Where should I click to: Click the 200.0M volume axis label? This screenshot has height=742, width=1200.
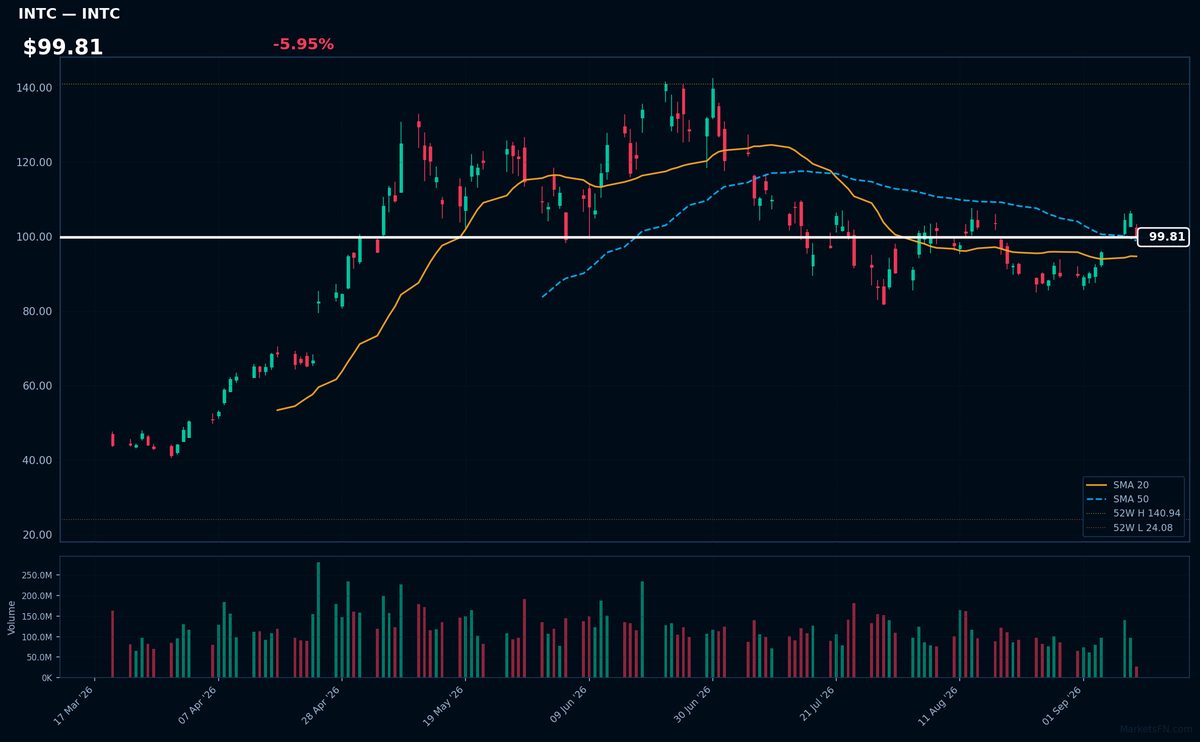pyautogui.click(x=37, y=596)
